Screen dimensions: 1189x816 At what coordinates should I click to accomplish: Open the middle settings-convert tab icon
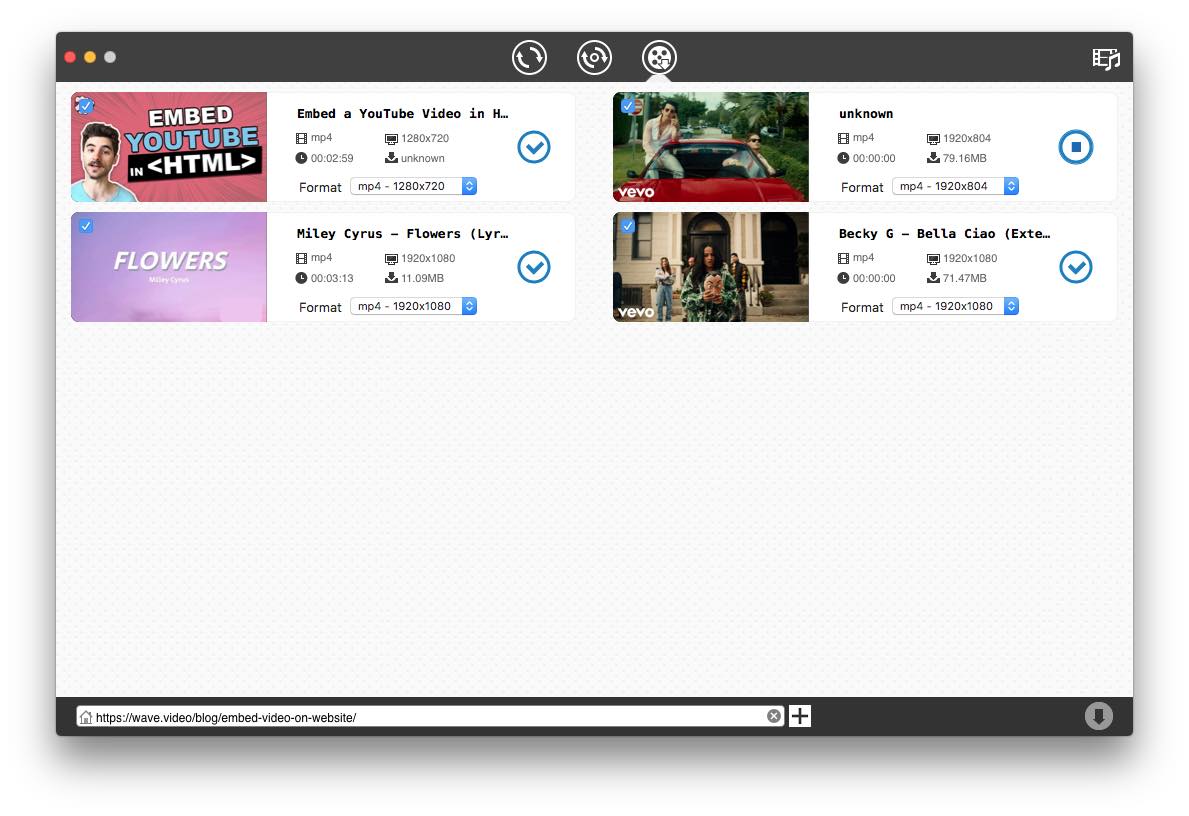pos(594,58)
